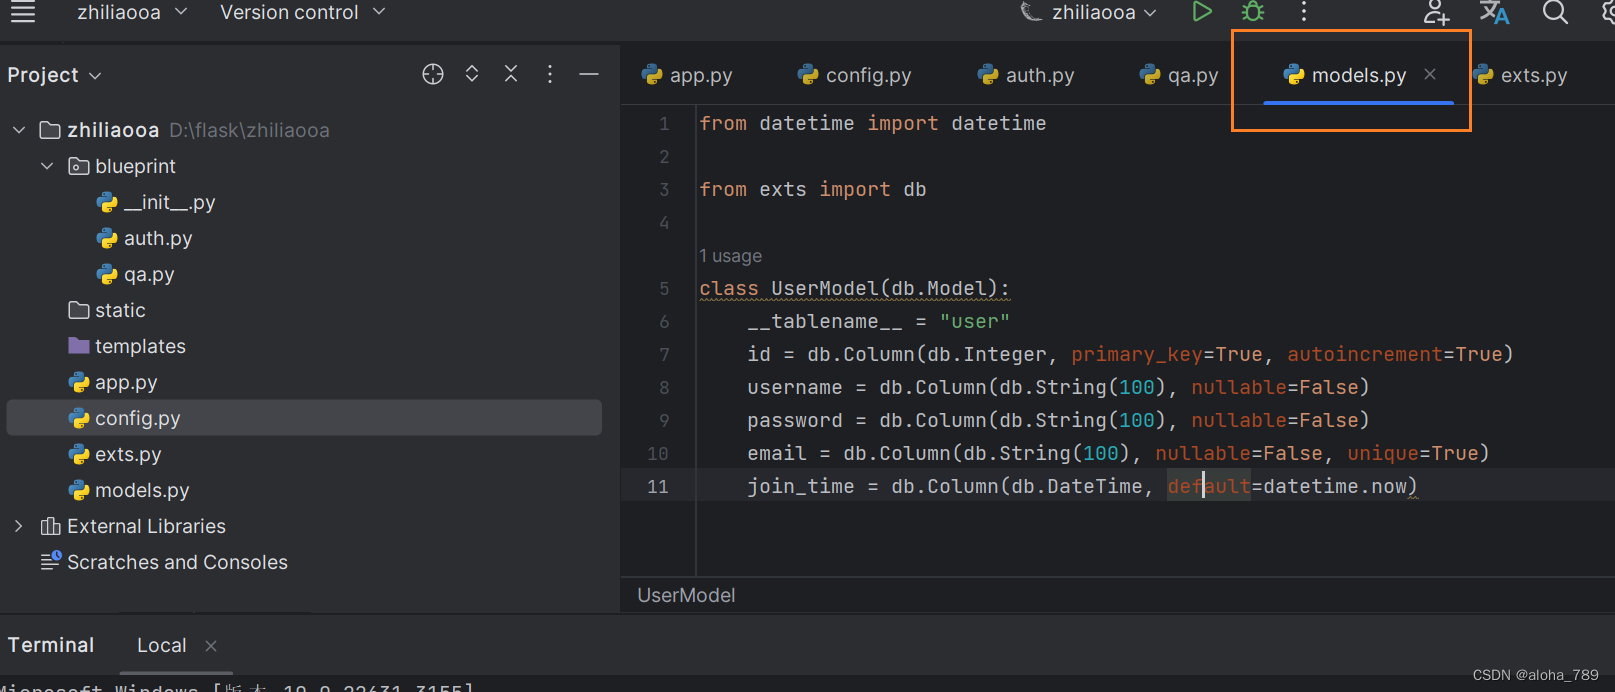Select the static folder
1615x692 pixels.
pyautogui.click(x=107, y=310)
